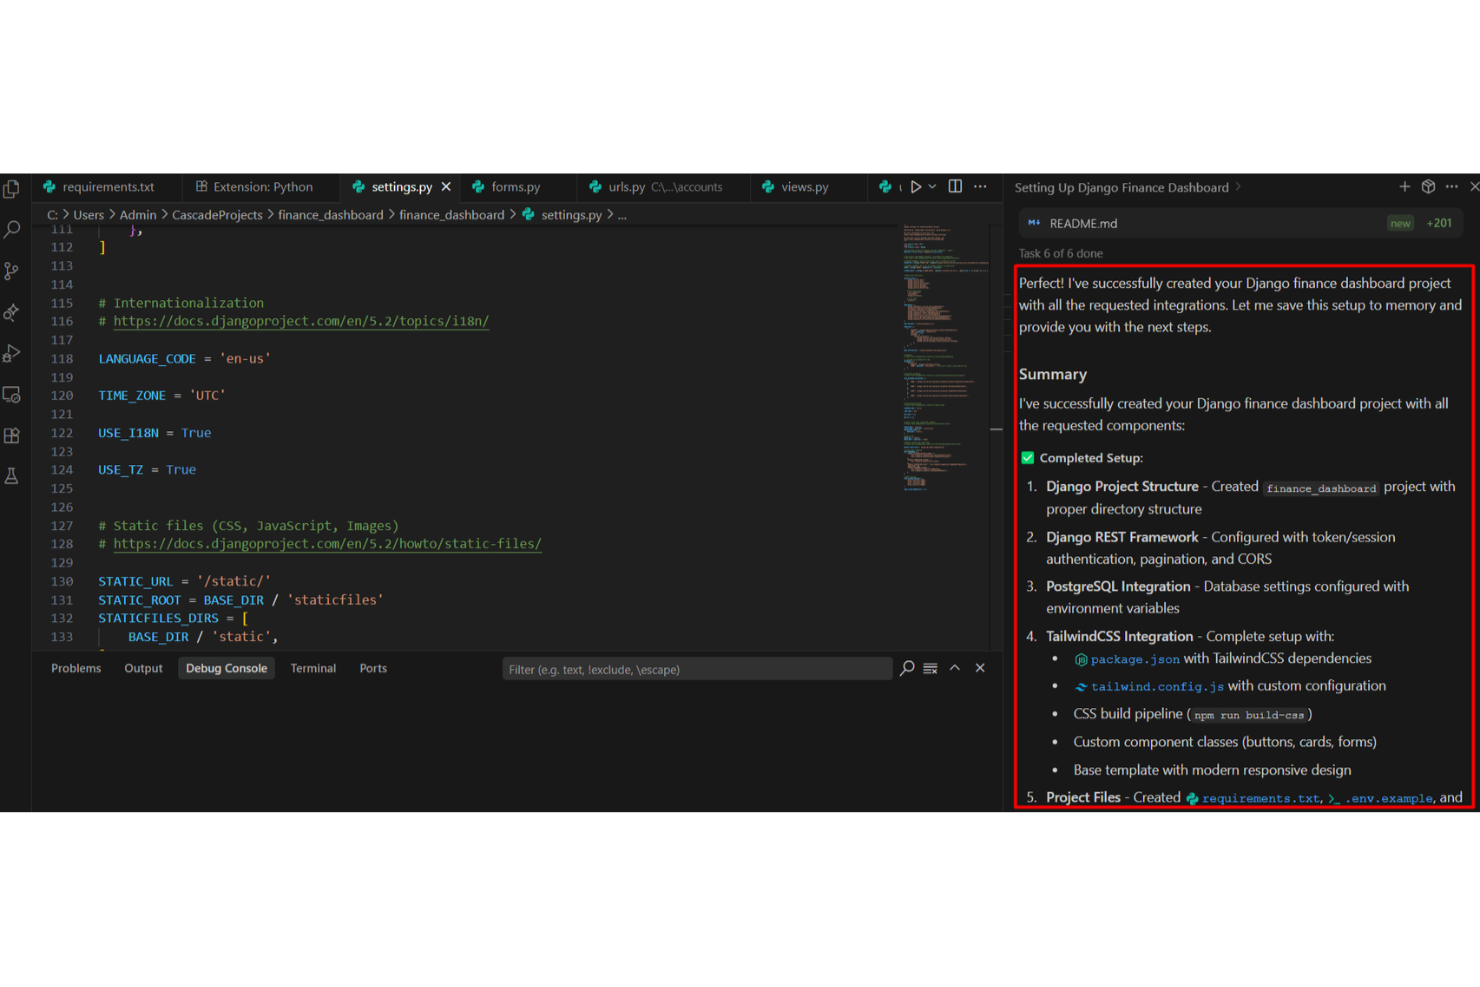
Task: Click the STATIC_ROOT line in editor
Action: 241,600
